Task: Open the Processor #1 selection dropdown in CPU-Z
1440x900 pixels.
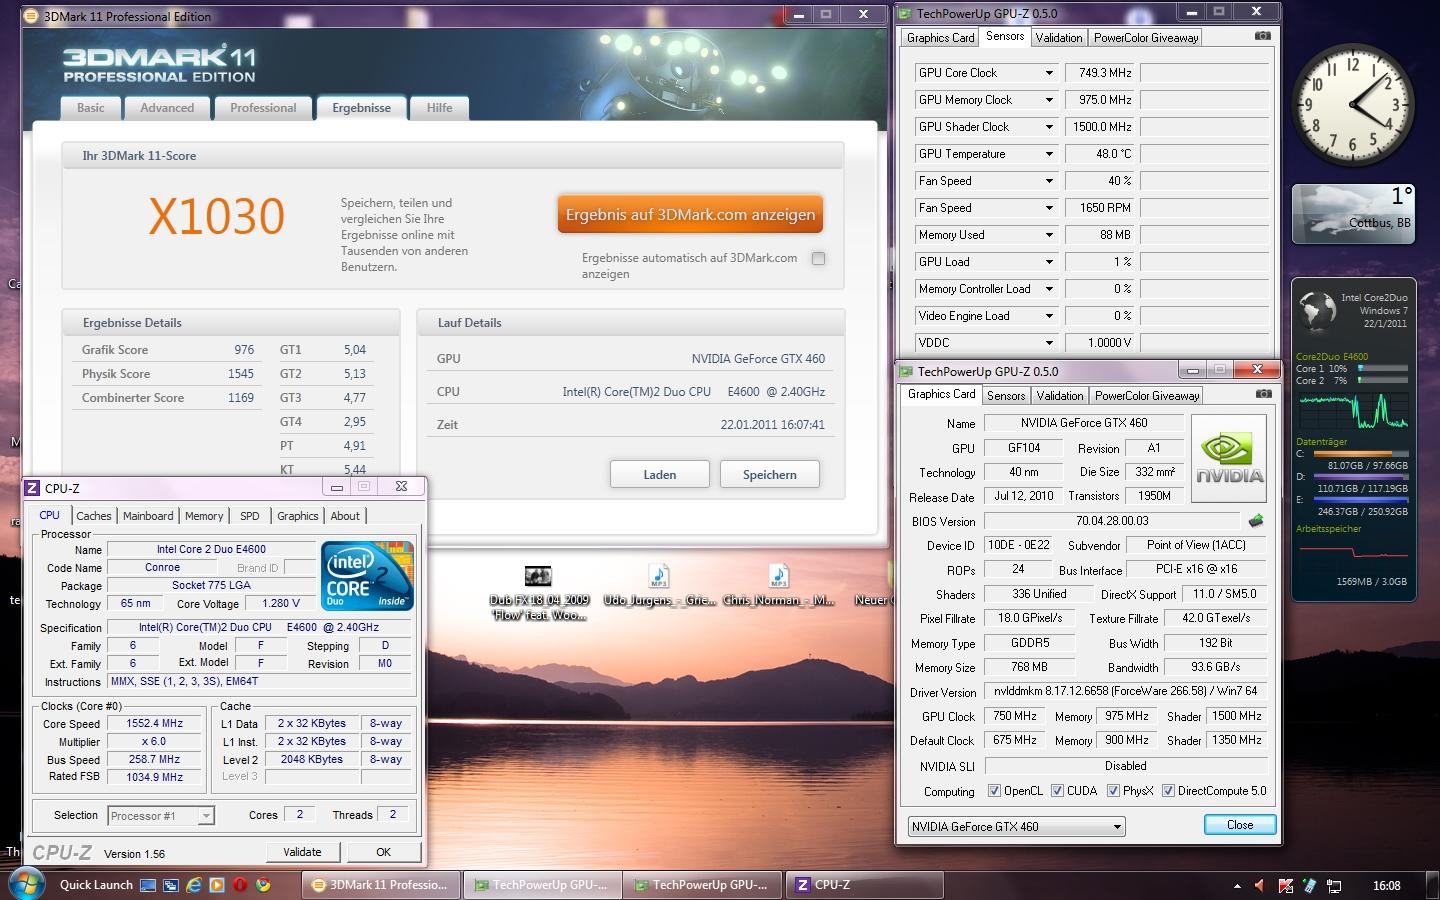Action: (x=160, y=816)
